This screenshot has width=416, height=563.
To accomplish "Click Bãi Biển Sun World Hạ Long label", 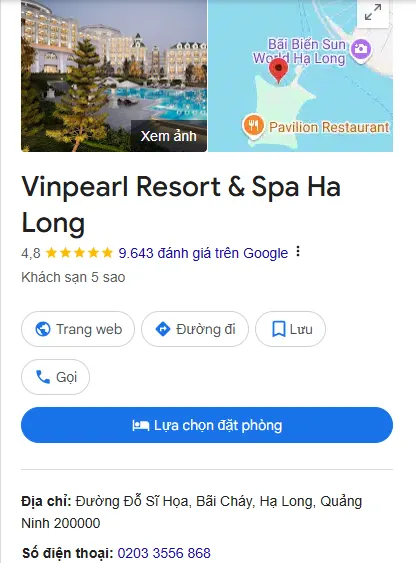I will (299, 51).
